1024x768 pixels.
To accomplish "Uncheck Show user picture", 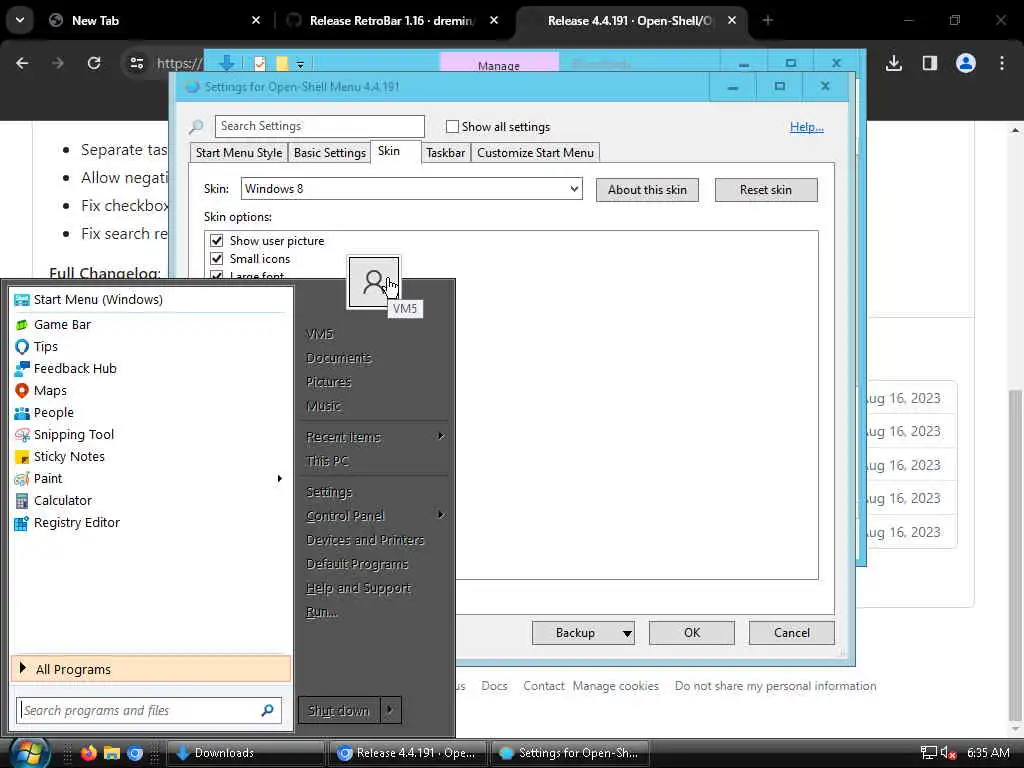I will (217, 241).
